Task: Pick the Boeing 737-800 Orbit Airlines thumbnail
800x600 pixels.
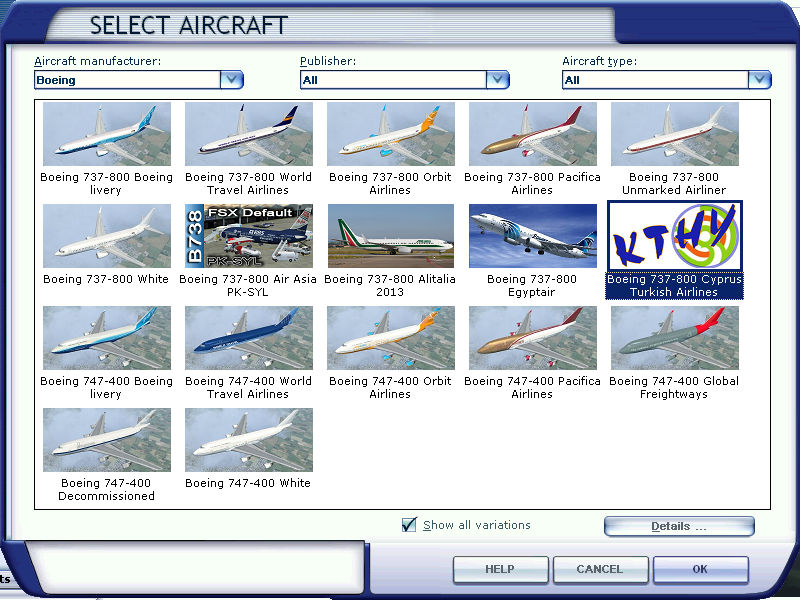Action: pos(391,135)
